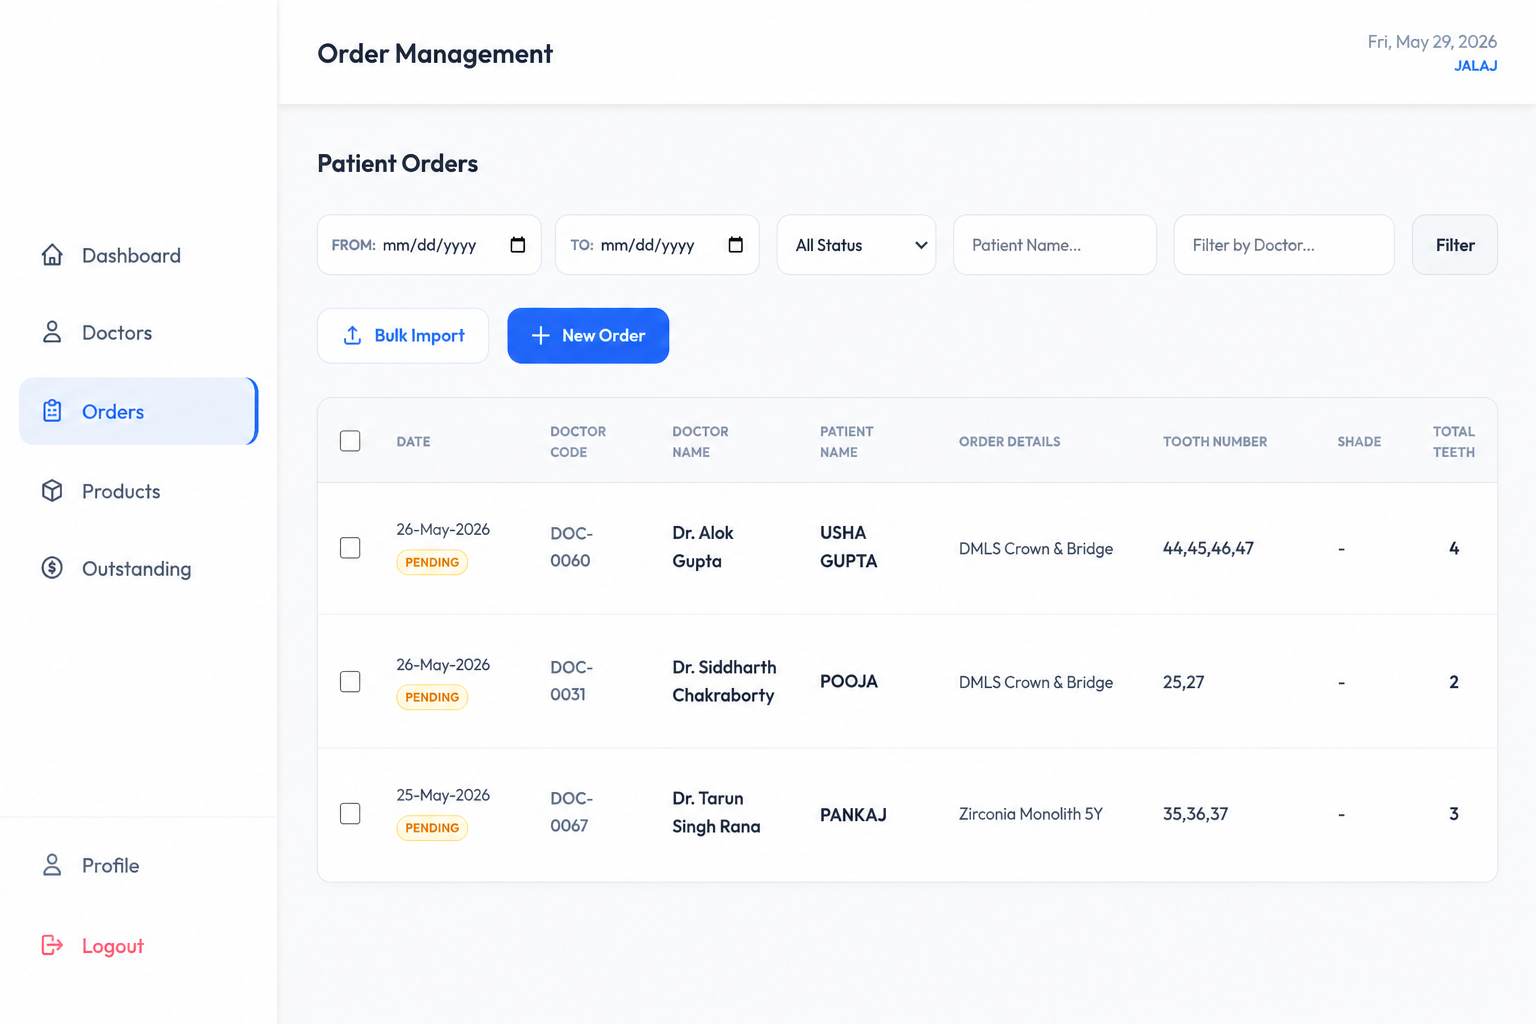
Task: Click the Doctors person icon
Action: click(x=52, y=332)
